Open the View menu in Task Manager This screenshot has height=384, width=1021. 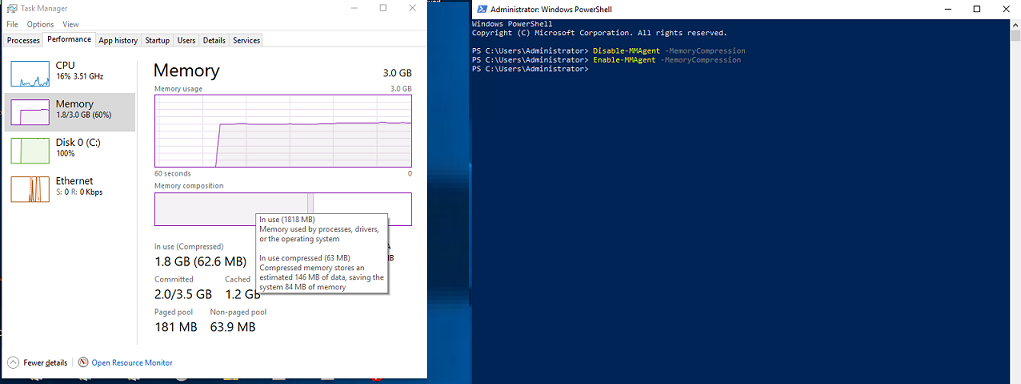coord(70,24)
